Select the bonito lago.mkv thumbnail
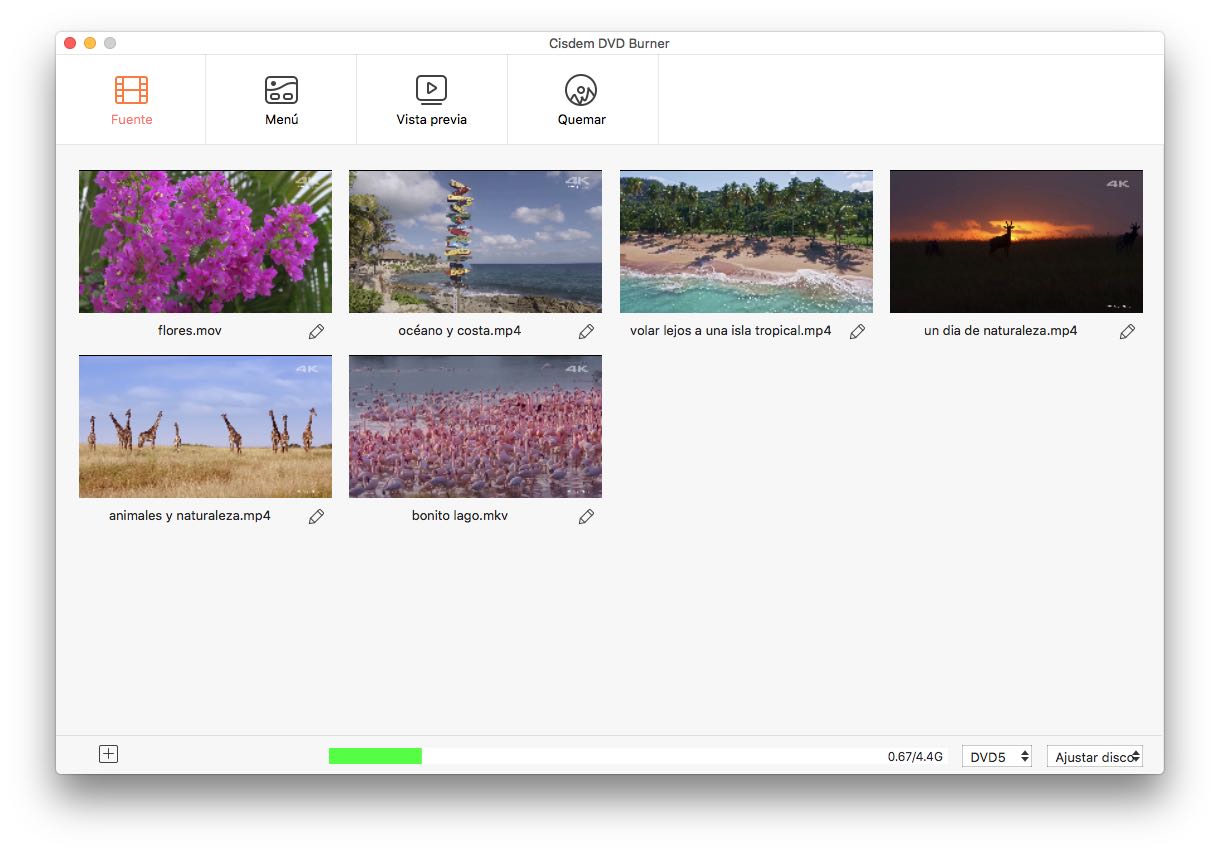The width and height of the screenshot is (1220, 854). coord(475,426)
